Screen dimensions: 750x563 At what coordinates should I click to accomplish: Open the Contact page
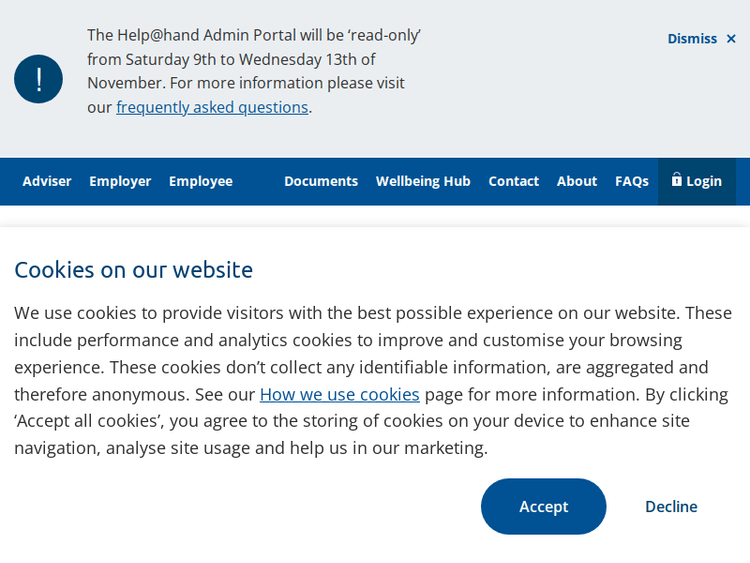point(513,181)
